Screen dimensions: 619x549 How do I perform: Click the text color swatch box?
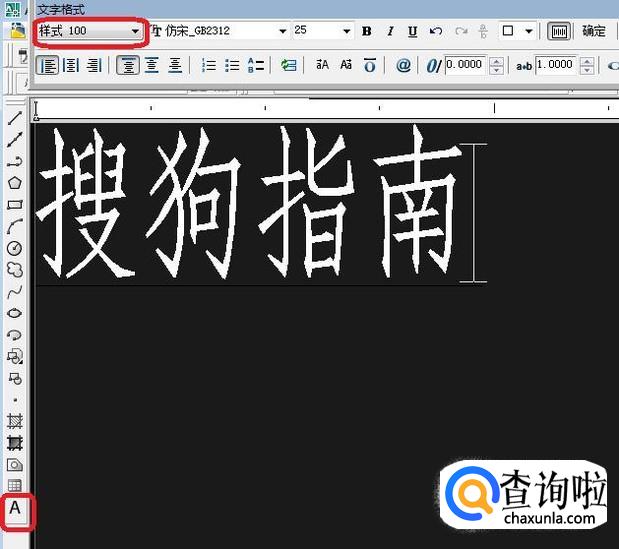508,31
